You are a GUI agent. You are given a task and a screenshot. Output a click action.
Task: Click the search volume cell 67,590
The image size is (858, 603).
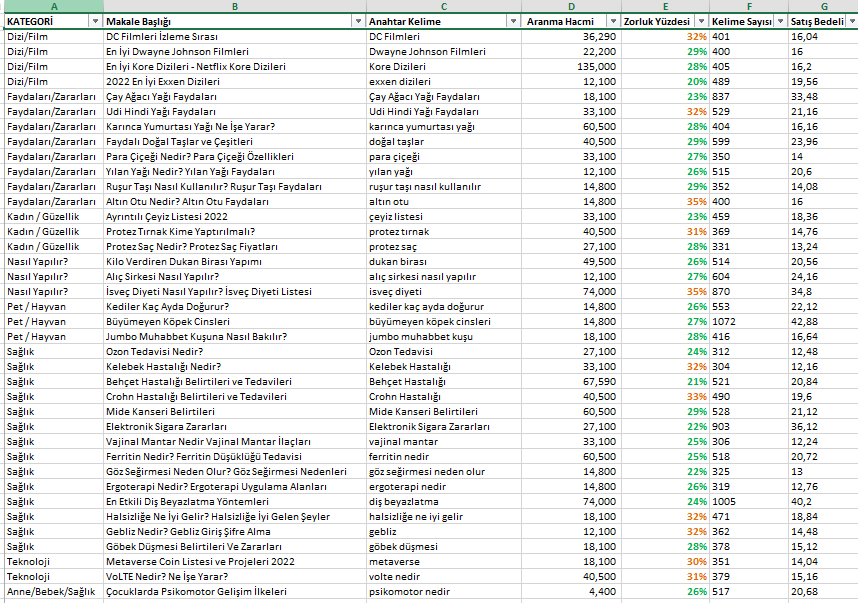pyautogui.click(x=571, y=381)
